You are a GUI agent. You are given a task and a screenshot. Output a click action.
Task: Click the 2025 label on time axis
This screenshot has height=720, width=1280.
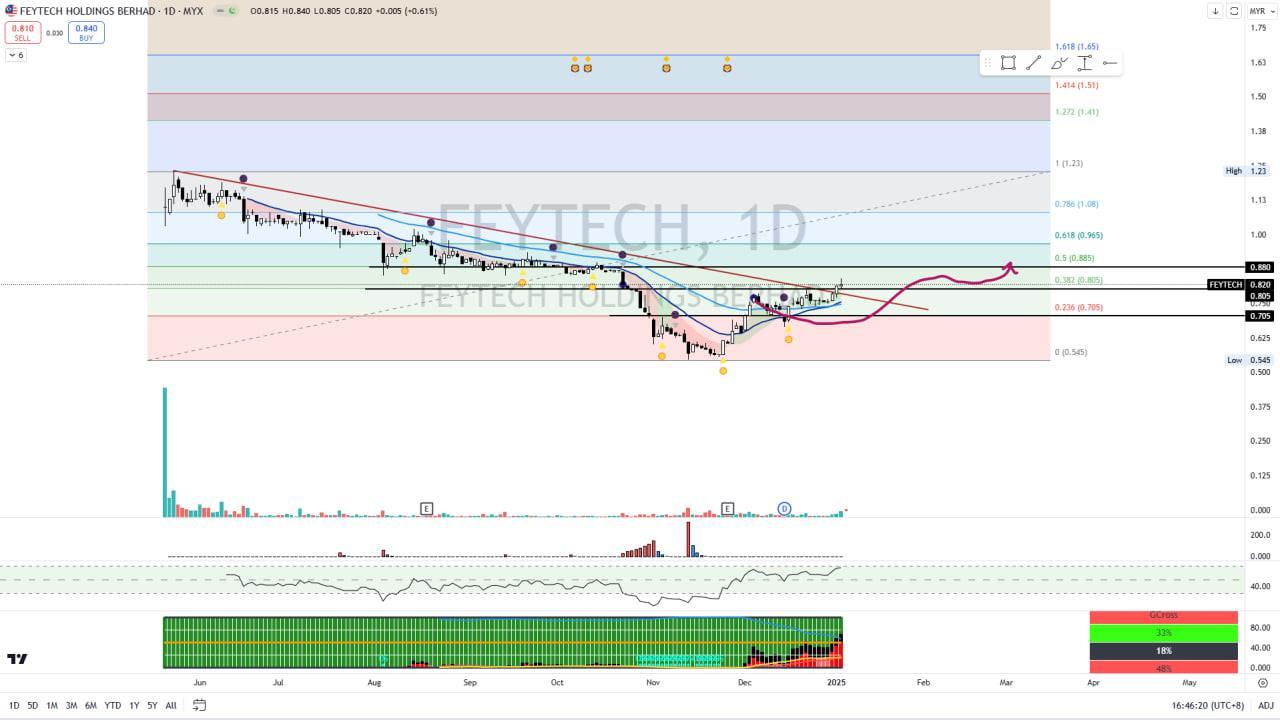click(837, 682)
